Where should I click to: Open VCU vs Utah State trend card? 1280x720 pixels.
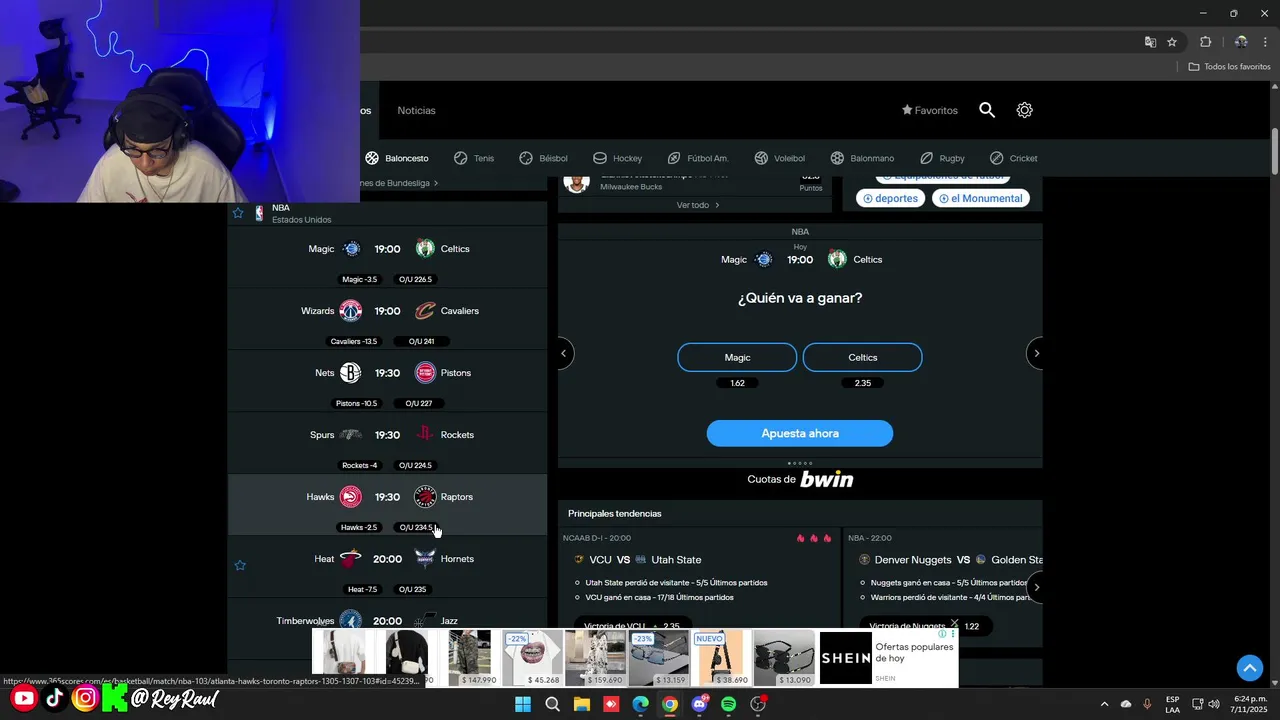698,580
